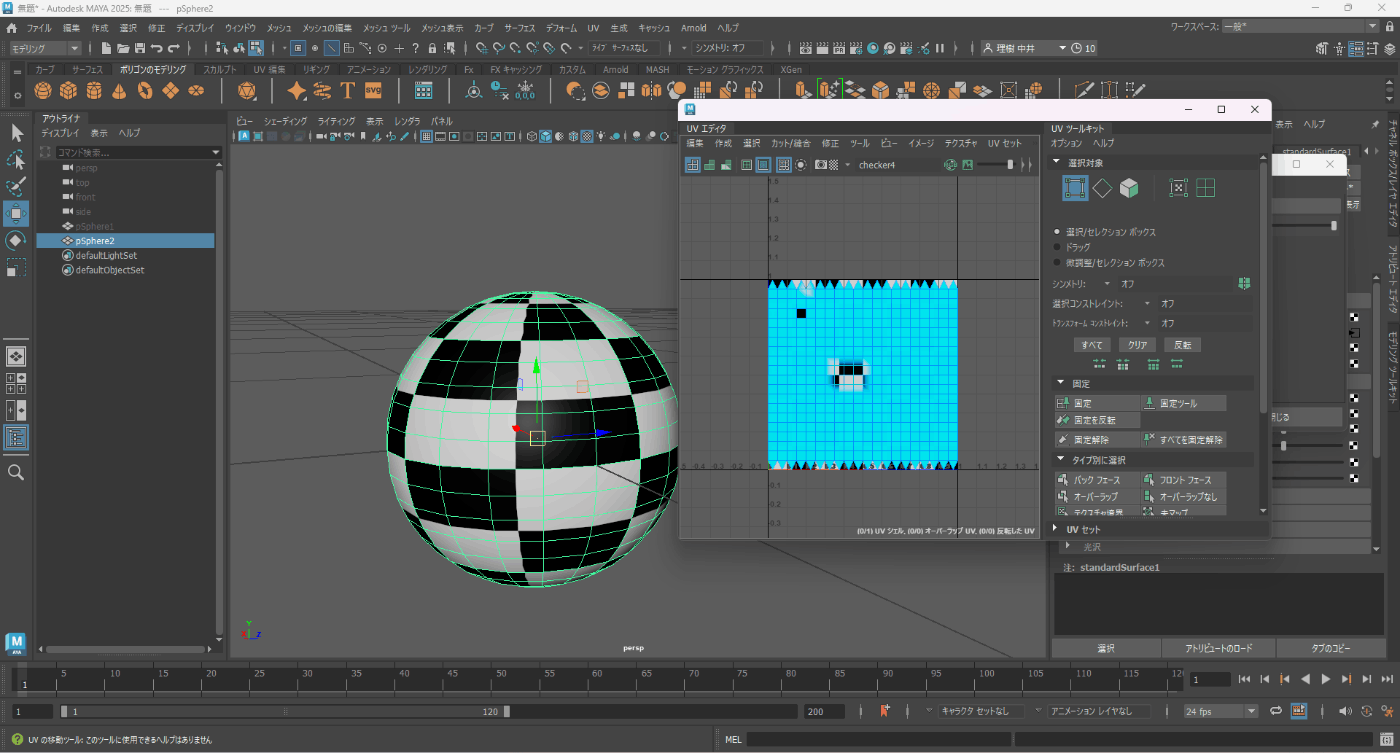Create a polygon cube from the shelf
Screen dimensions: 1400x753
tap(68, 91)
